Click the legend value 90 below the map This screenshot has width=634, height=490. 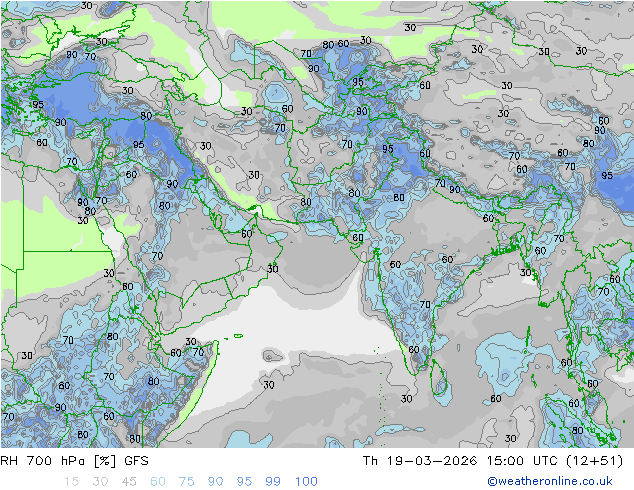tap(215, 482)
